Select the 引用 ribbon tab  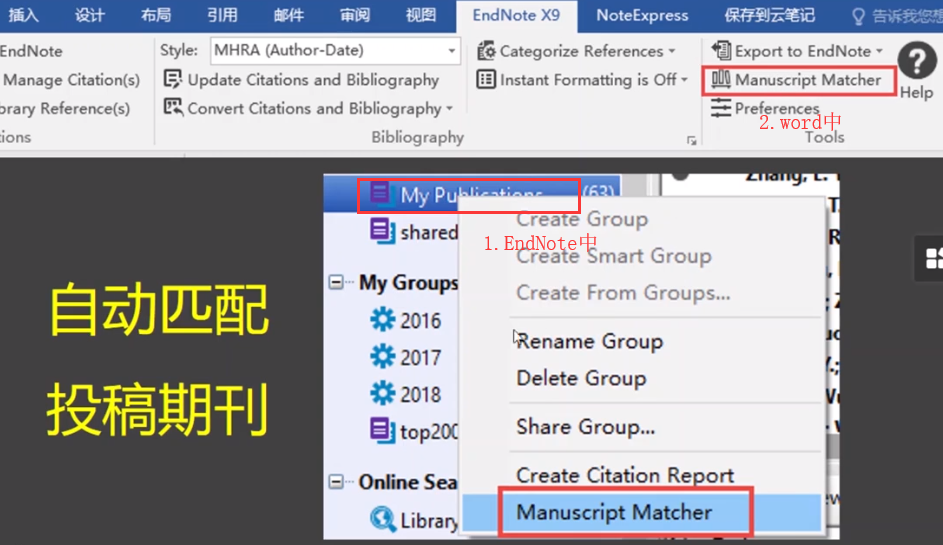click(x=222, y=15)
